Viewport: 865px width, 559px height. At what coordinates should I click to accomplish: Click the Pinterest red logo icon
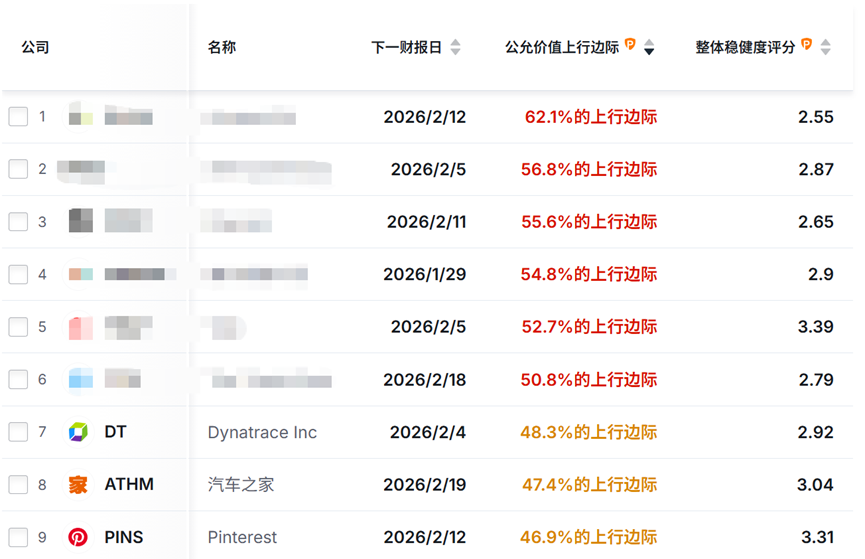78,537
